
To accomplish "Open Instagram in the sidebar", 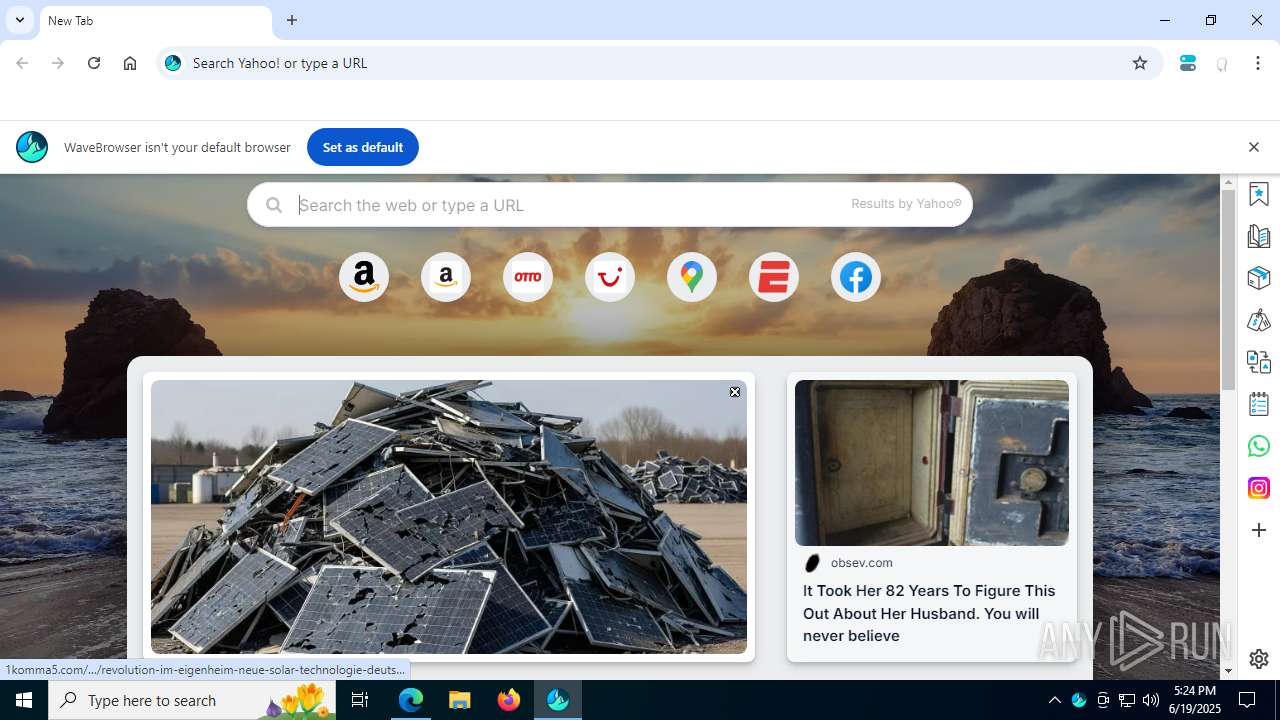I will click(1259, 488).
